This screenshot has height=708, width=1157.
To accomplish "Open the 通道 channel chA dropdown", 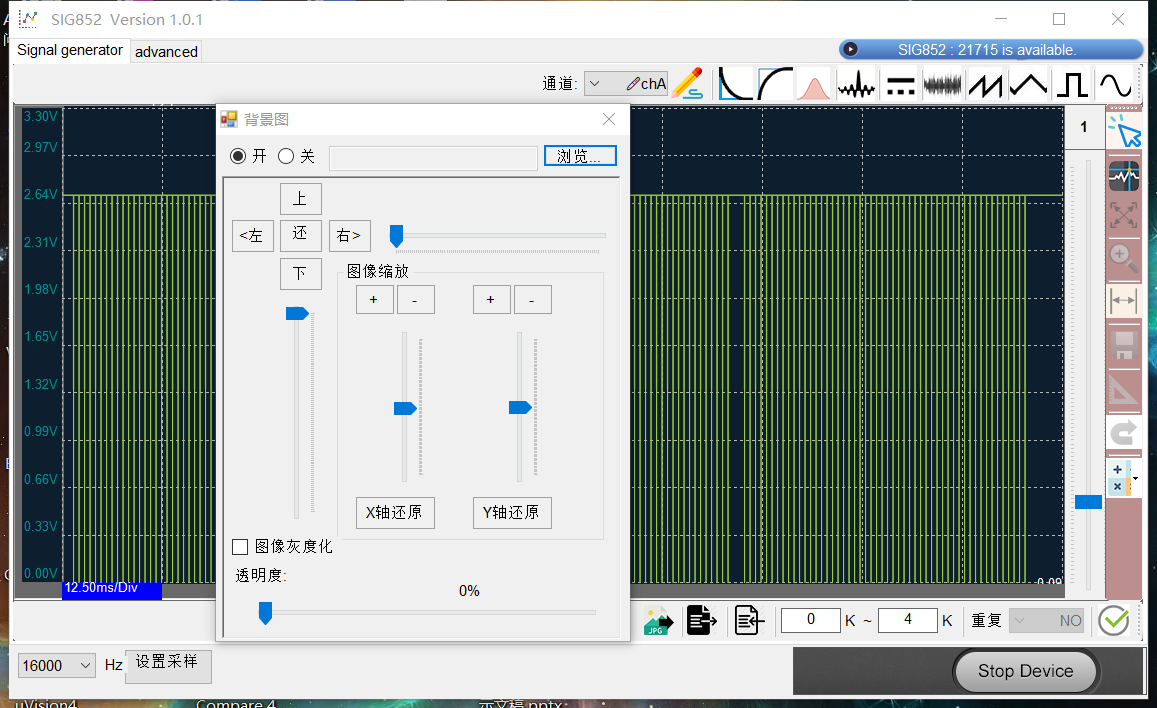I will tap(626, 84).
